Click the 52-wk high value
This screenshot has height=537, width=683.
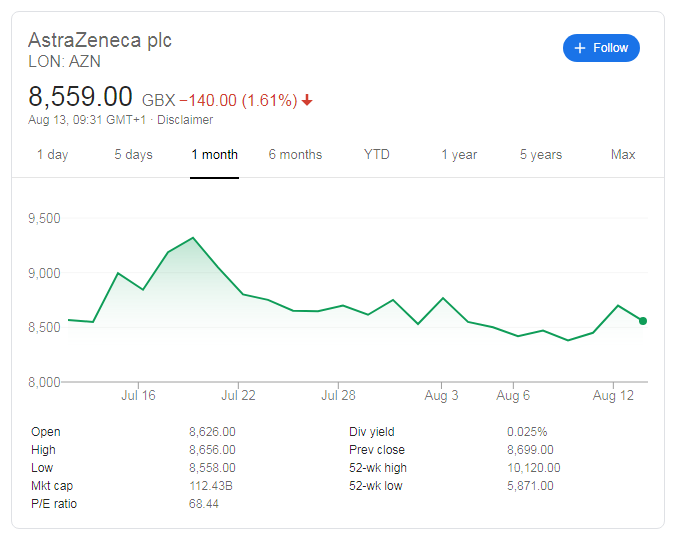point(534,468)
